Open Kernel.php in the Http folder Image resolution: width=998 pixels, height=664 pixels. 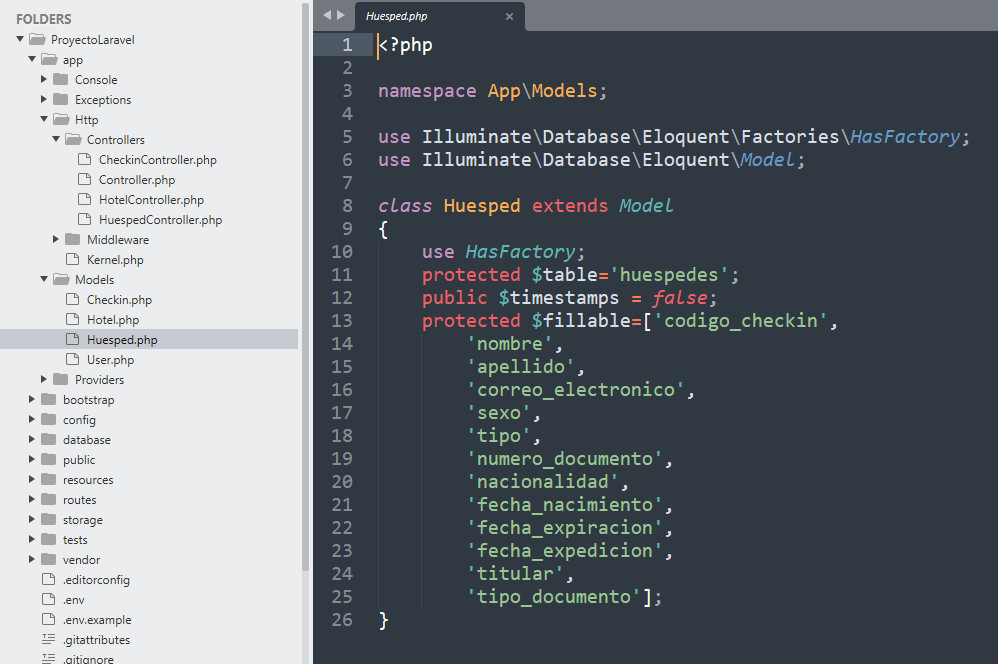point(115,260)
